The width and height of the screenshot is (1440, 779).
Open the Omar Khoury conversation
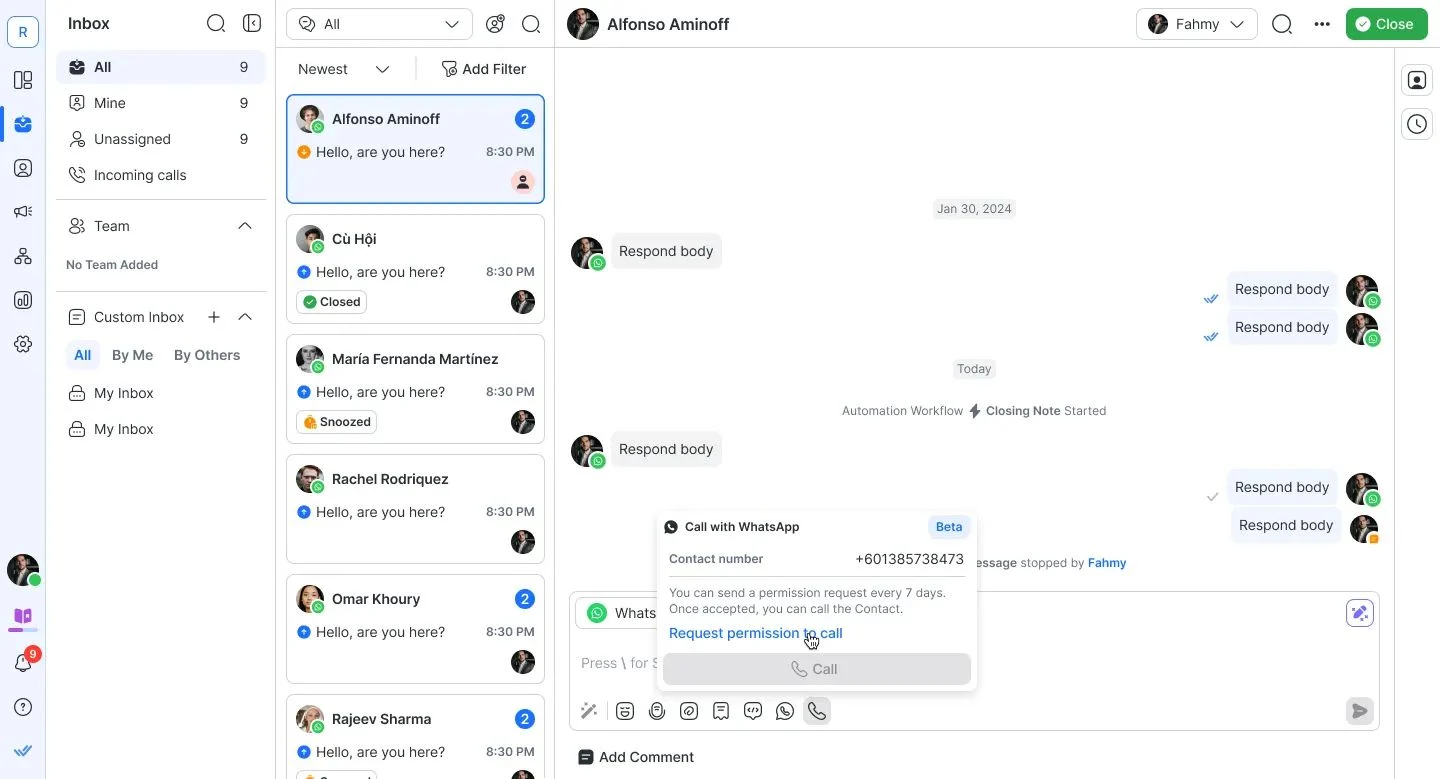(415, 629)
